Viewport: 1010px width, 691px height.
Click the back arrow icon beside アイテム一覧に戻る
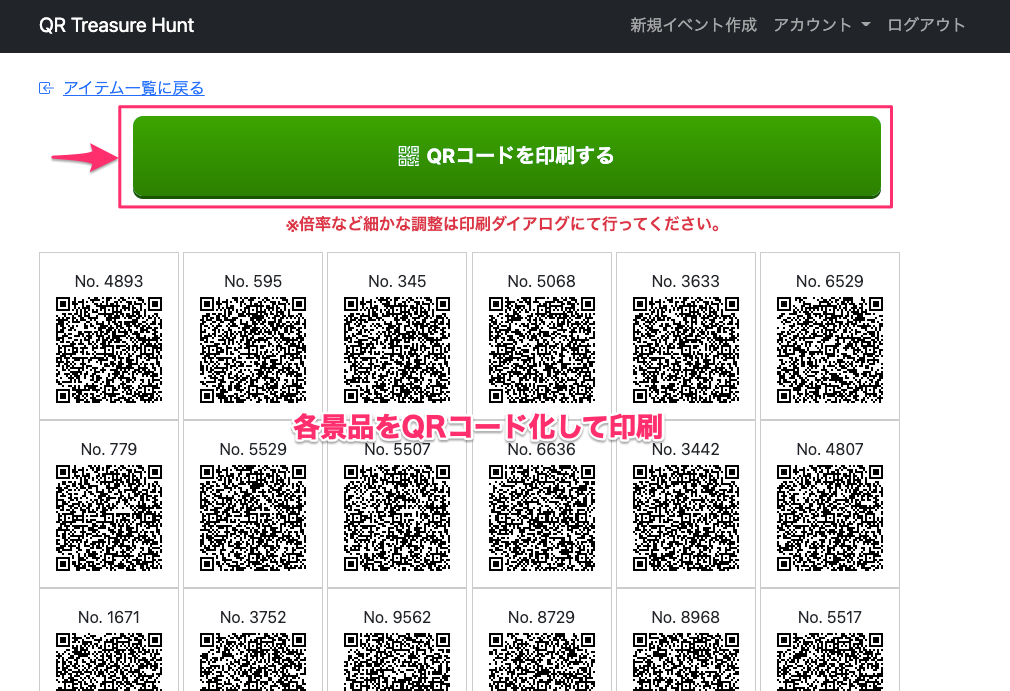(45, 88)
